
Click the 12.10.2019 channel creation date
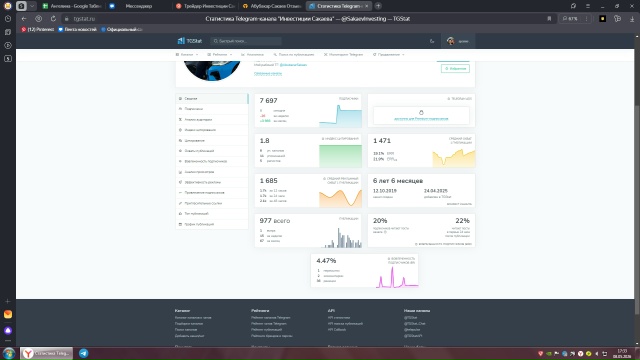tap(384, 191)
